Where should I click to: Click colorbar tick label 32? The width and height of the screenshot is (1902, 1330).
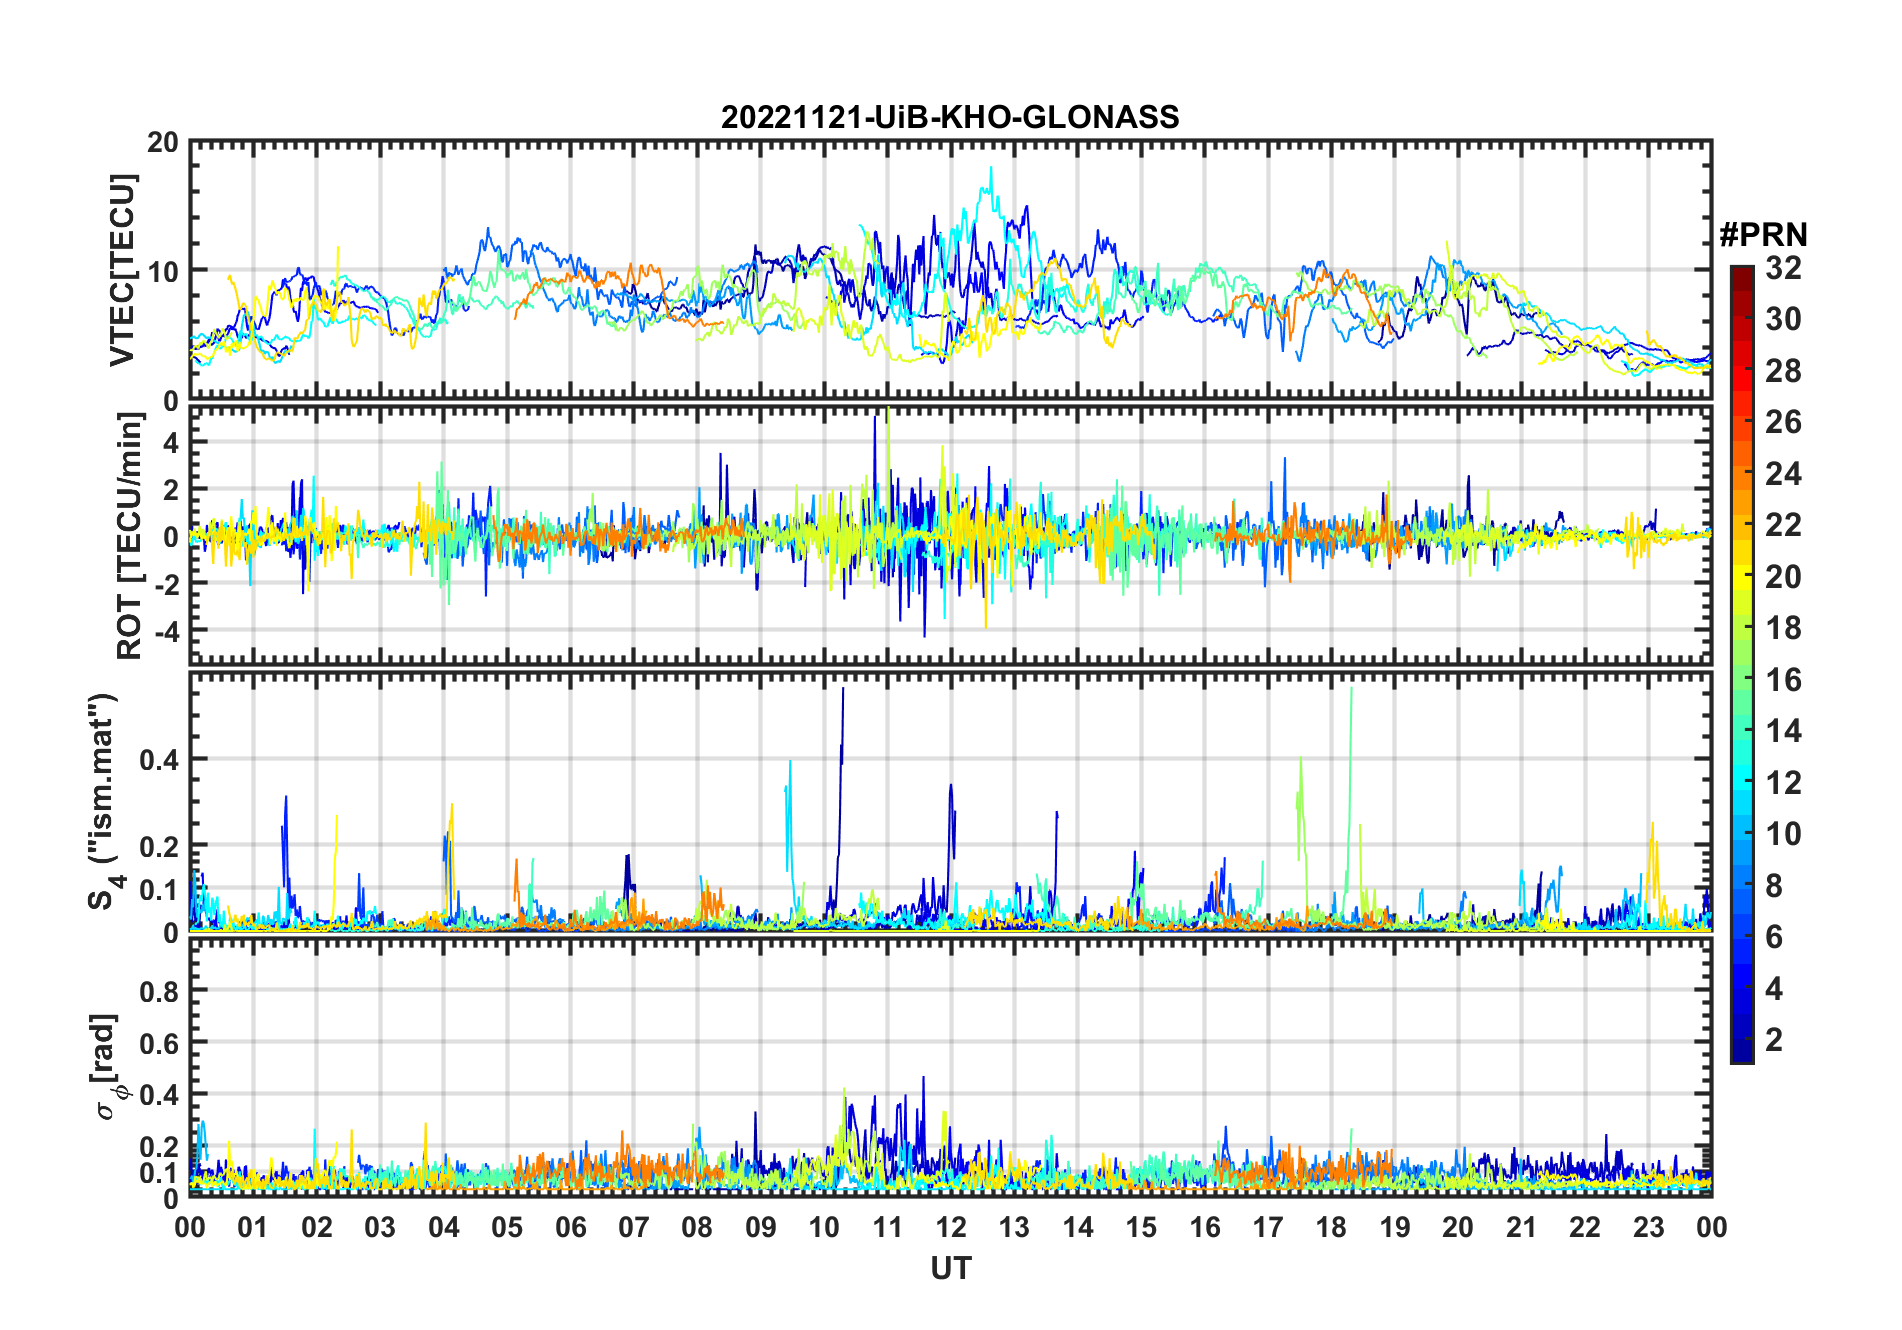click(x=1783, y=268)
